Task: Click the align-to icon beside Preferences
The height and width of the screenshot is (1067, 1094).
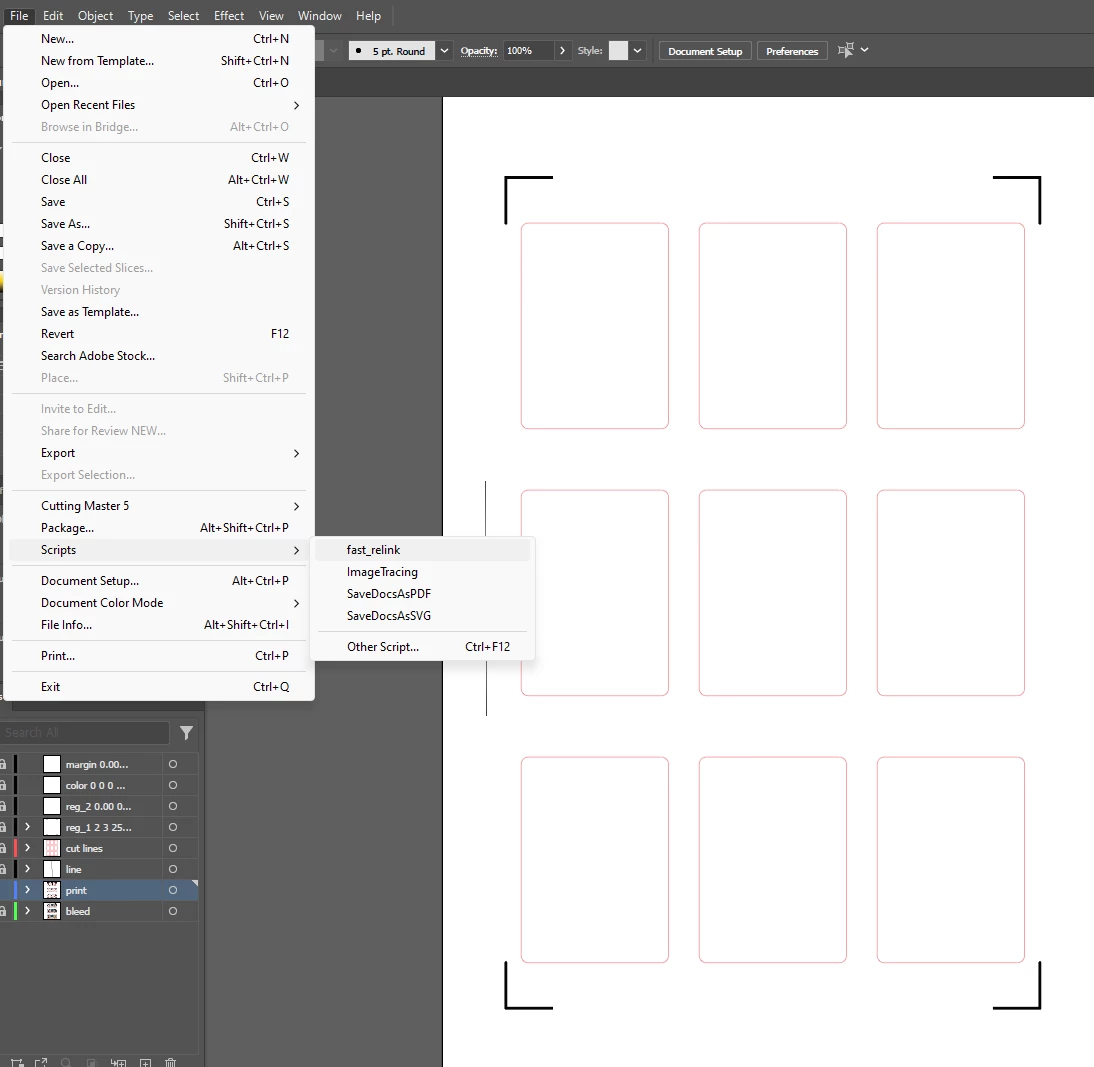Action: [845, 50]
